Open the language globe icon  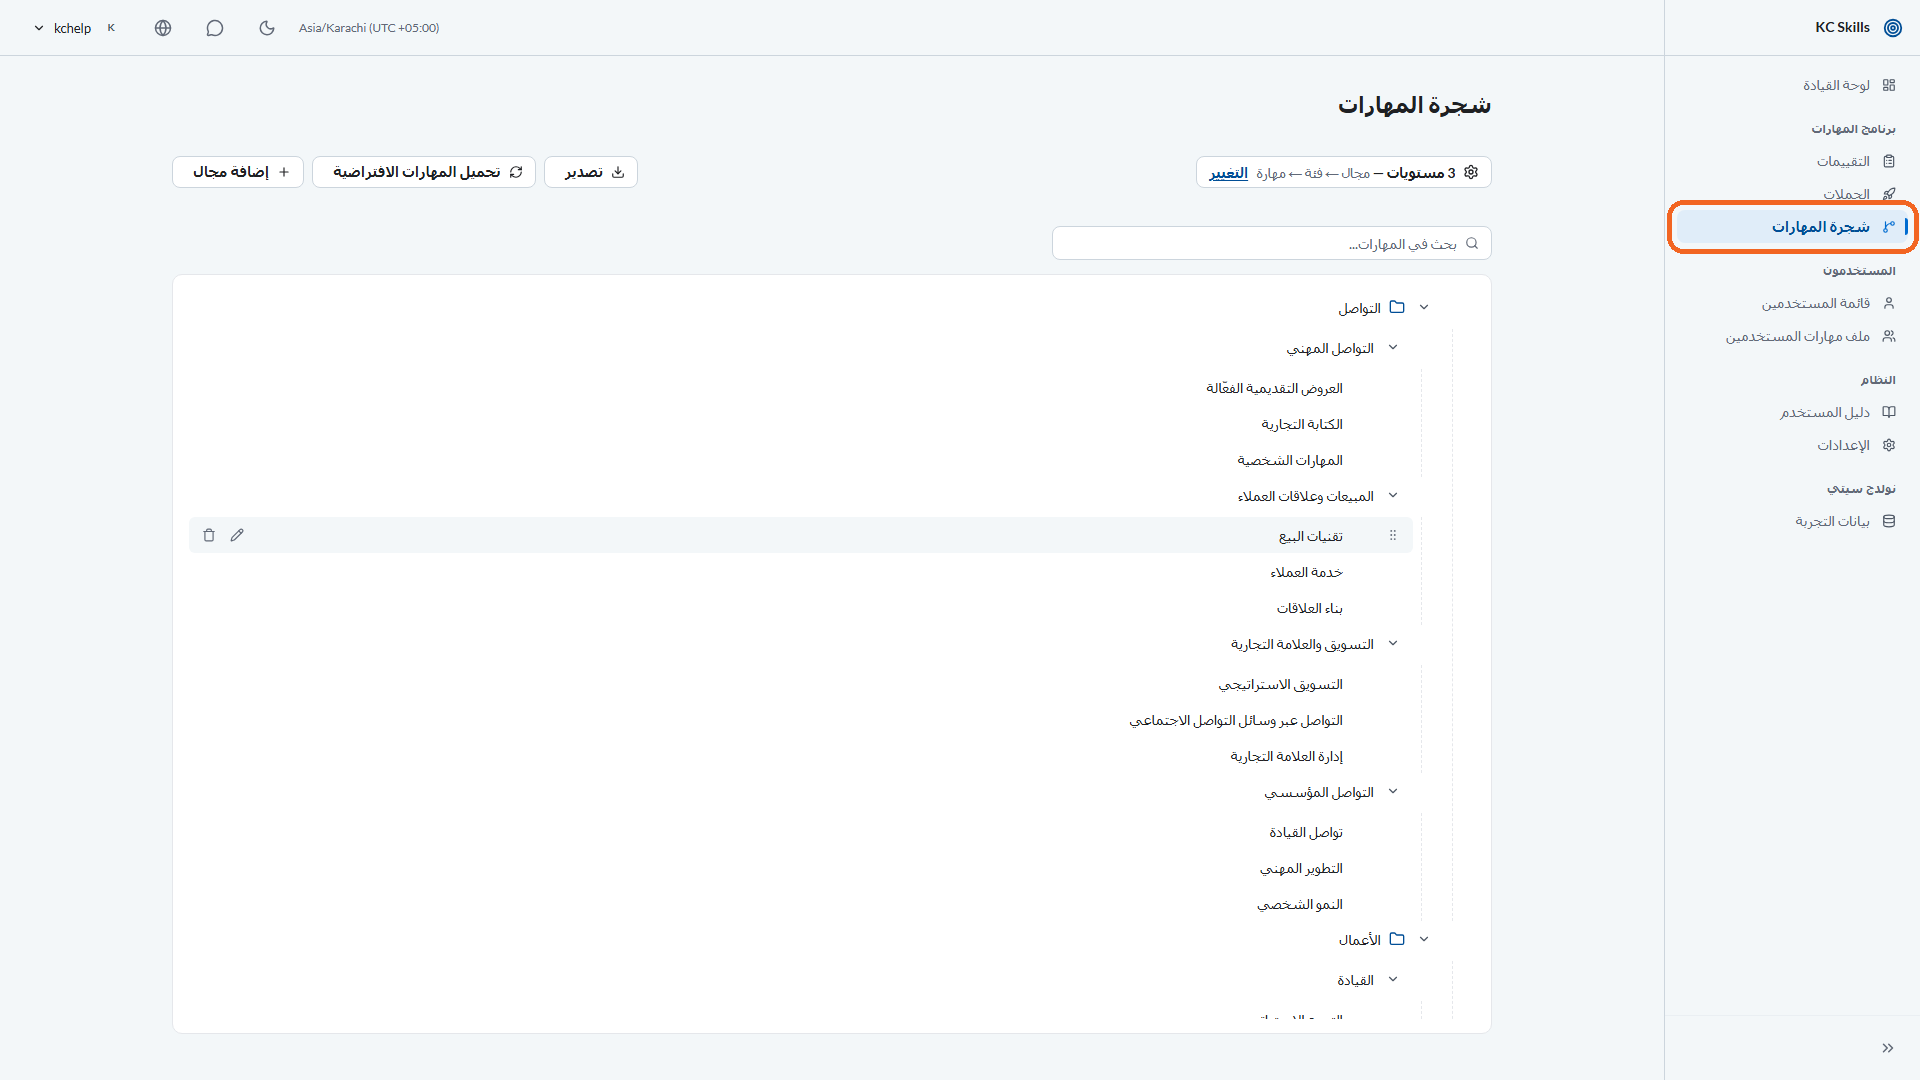[163, 28]
